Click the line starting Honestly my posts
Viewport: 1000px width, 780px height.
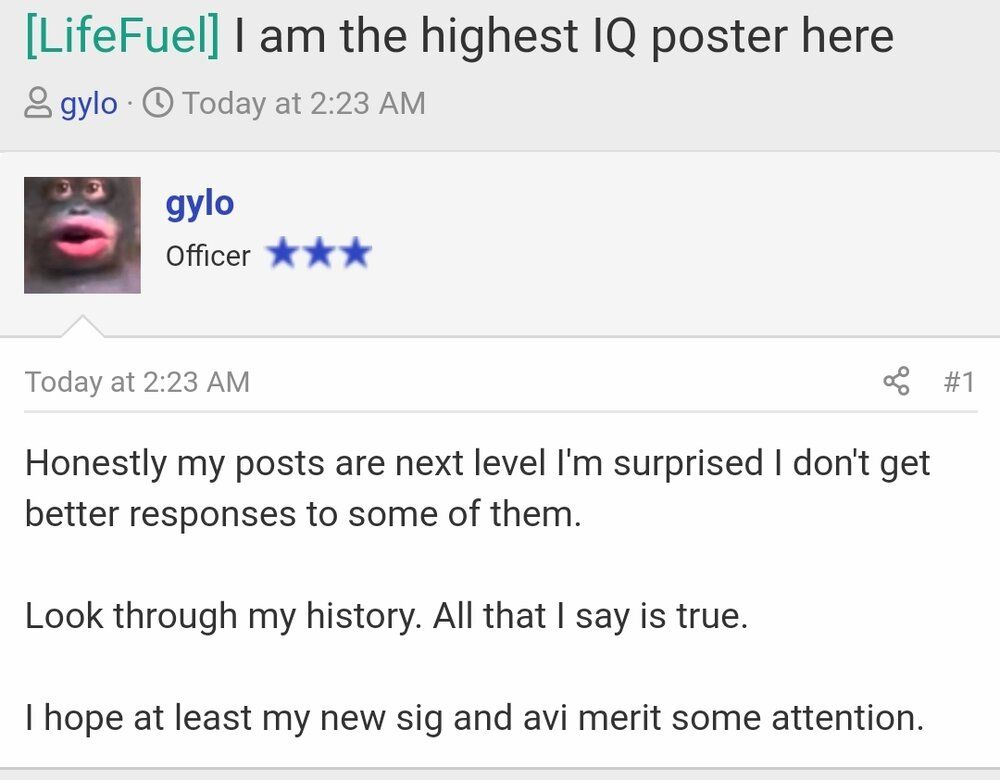[478, 464]
